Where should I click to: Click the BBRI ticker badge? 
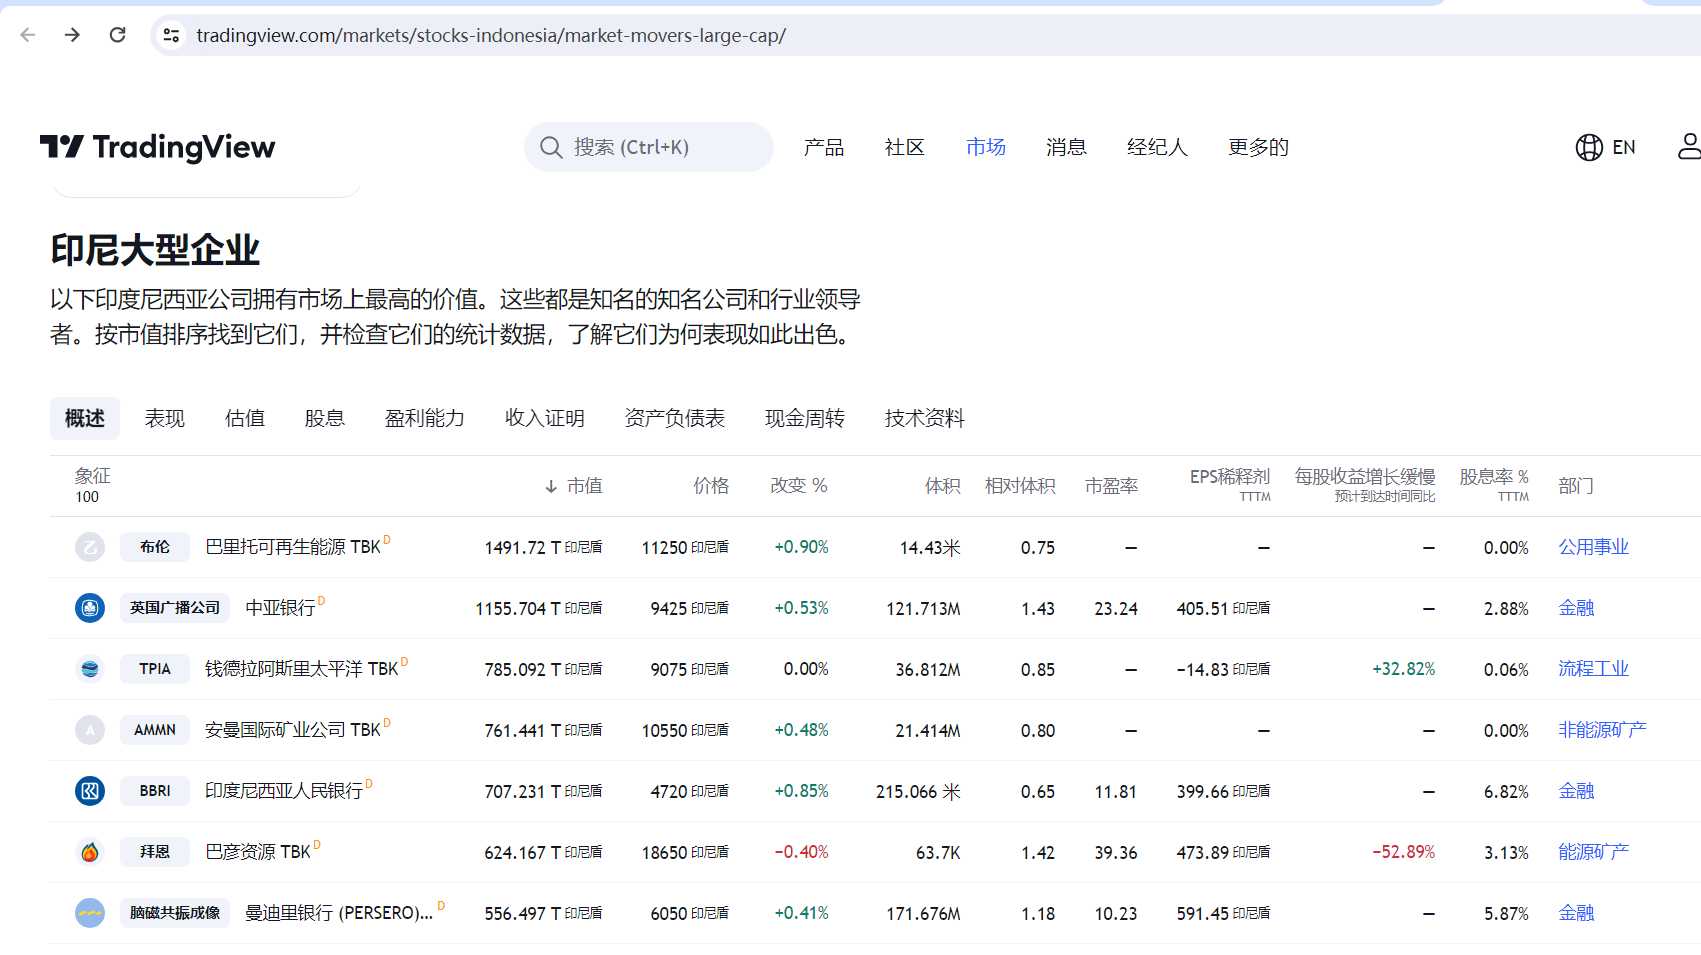(x=155, y=791)
